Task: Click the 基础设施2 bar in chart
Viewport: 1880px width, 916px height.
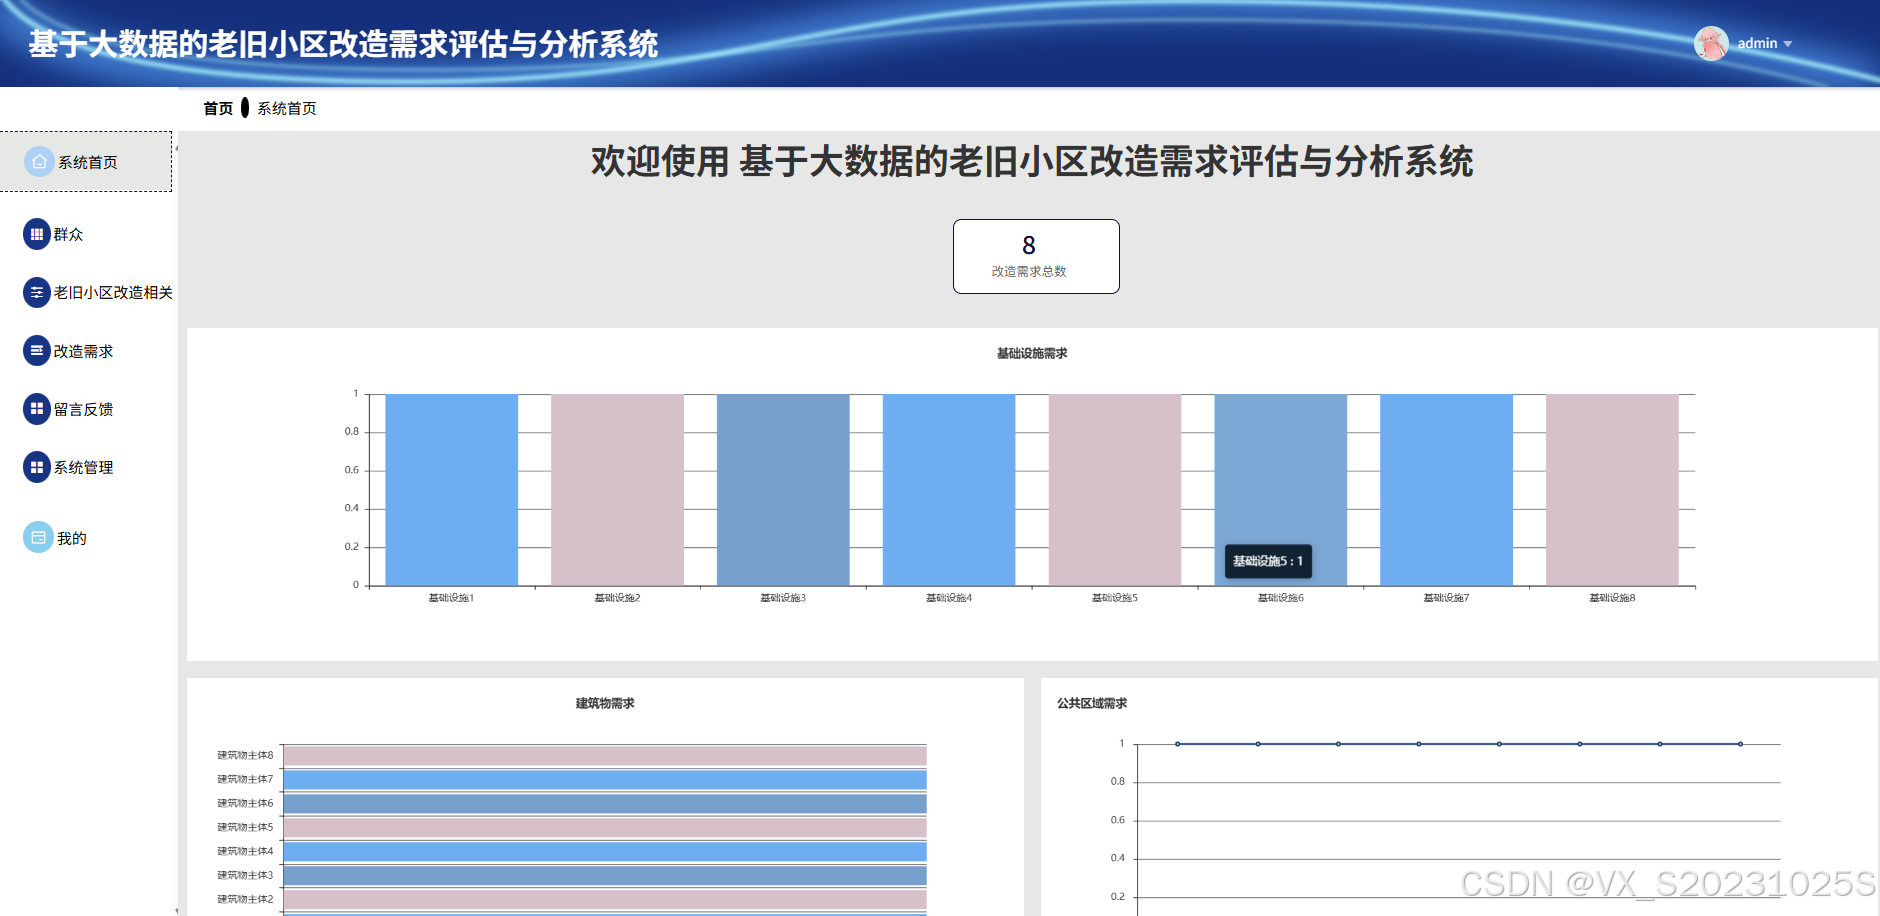Action: click(617, 490)
